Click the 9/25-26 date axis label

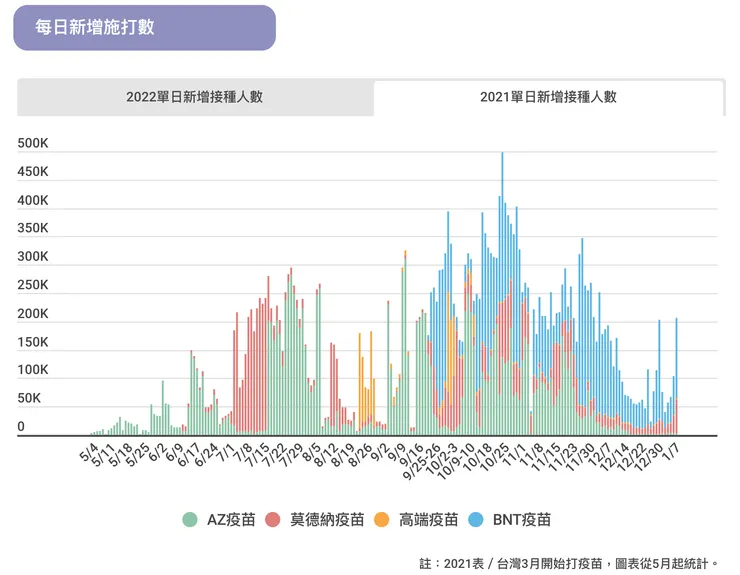point(422,461)
